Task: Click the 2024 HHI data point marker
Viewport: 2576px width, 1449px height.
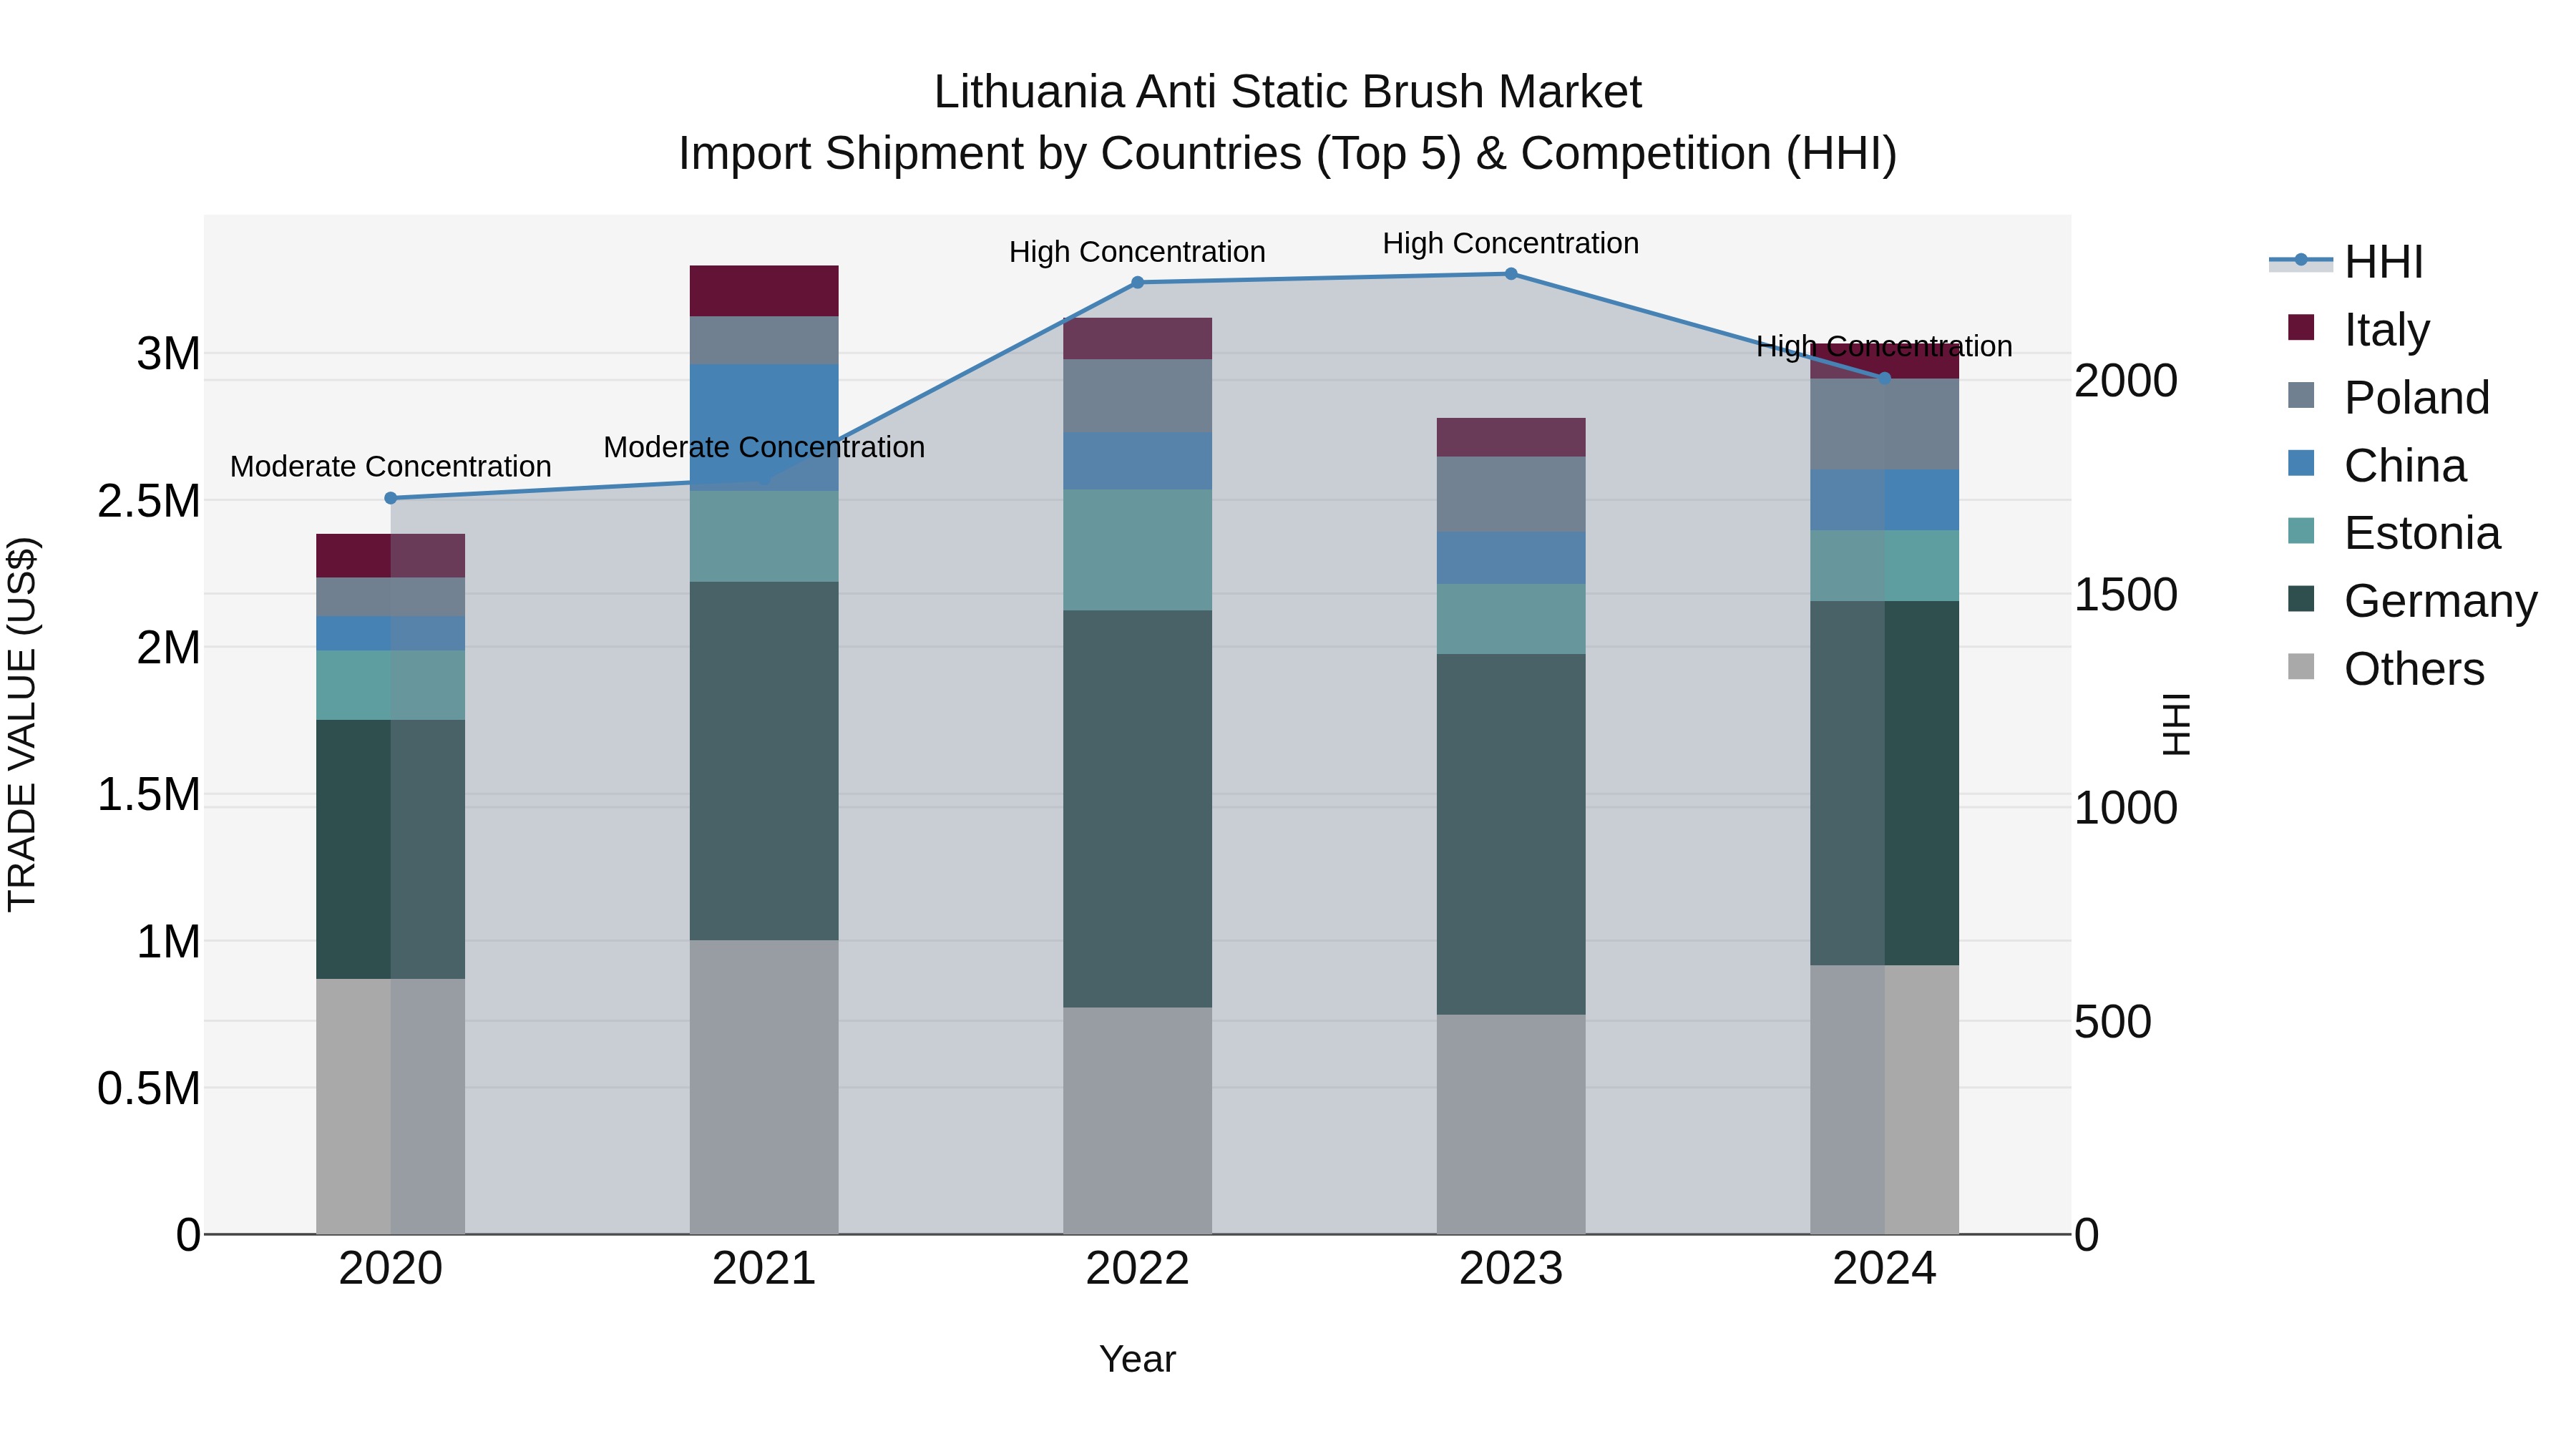Action: pos(1885,378)
